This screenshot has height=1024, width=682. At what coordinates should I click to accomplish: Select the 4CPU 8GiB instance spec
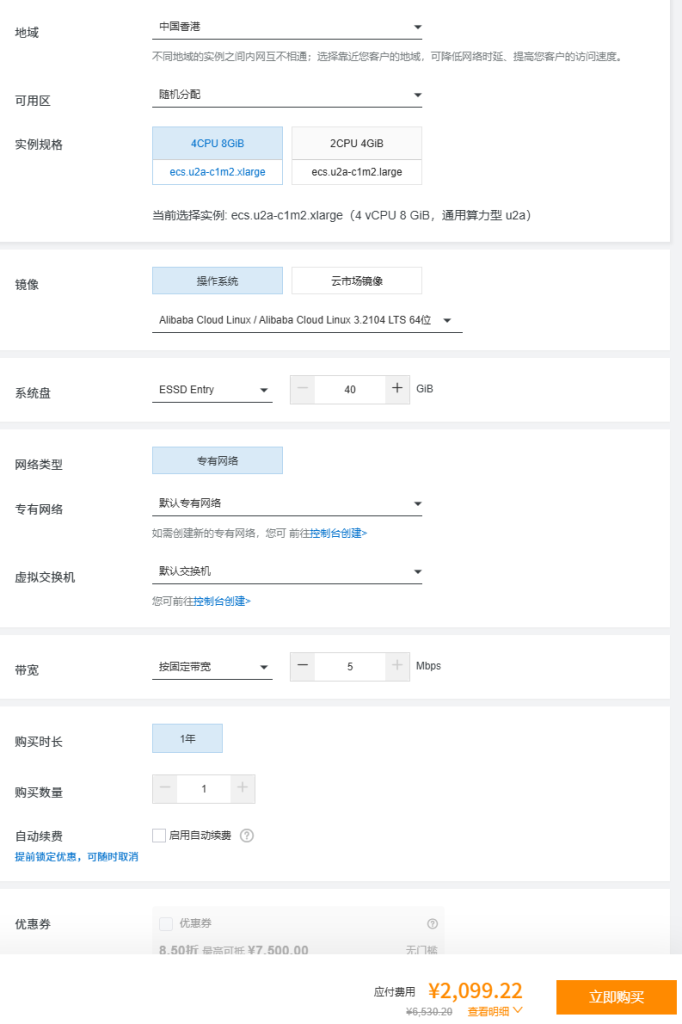(x=218, y=155)
